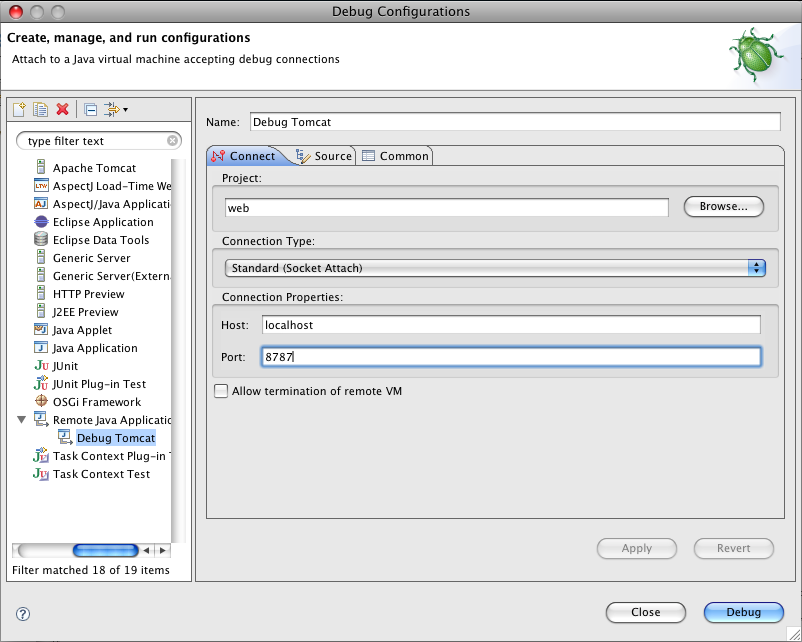802x642 pixels.
Task: Select Java Application in the tree
Action: click(95, 348)
